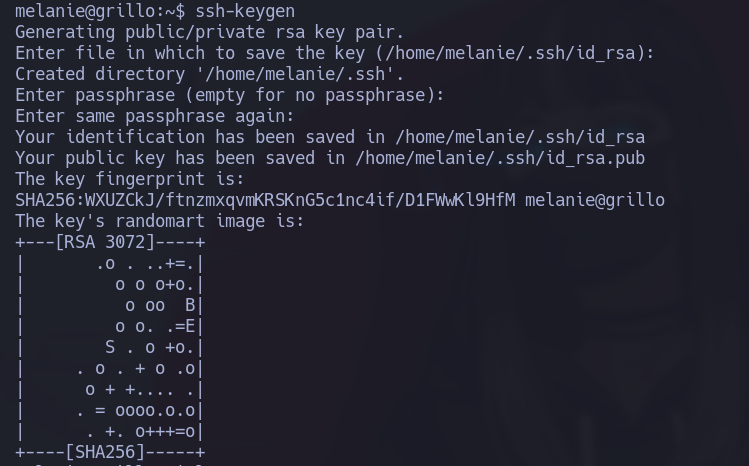Click the 'Enter passphrase (empty for no passphrase)' line

229,95
